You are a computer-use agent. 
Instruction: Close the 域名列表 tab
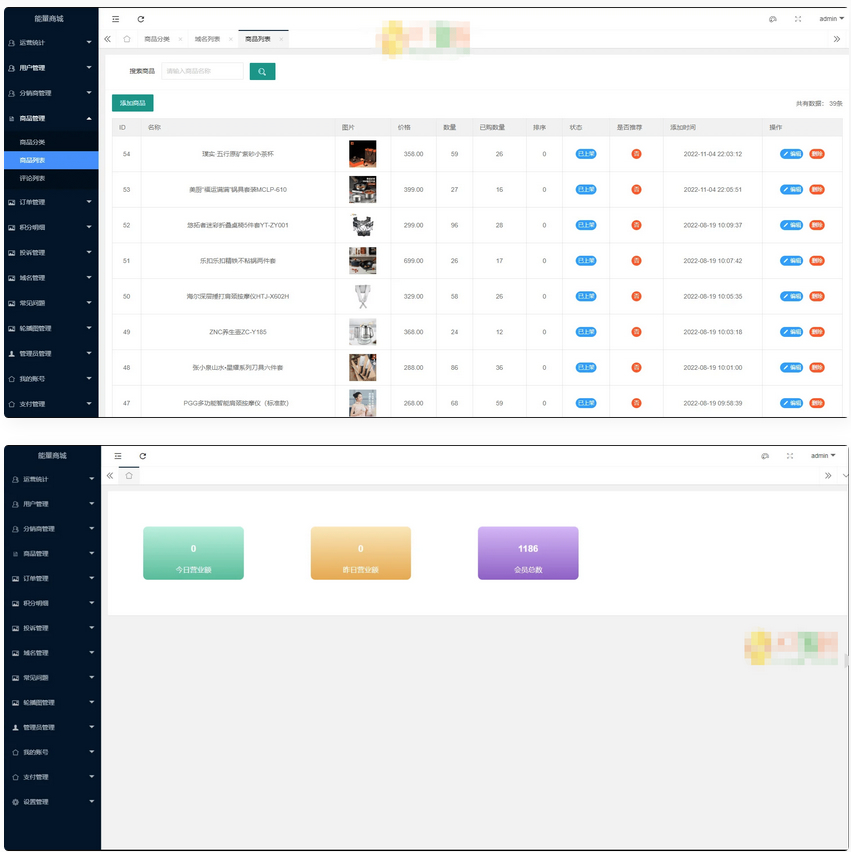(231, 39)
